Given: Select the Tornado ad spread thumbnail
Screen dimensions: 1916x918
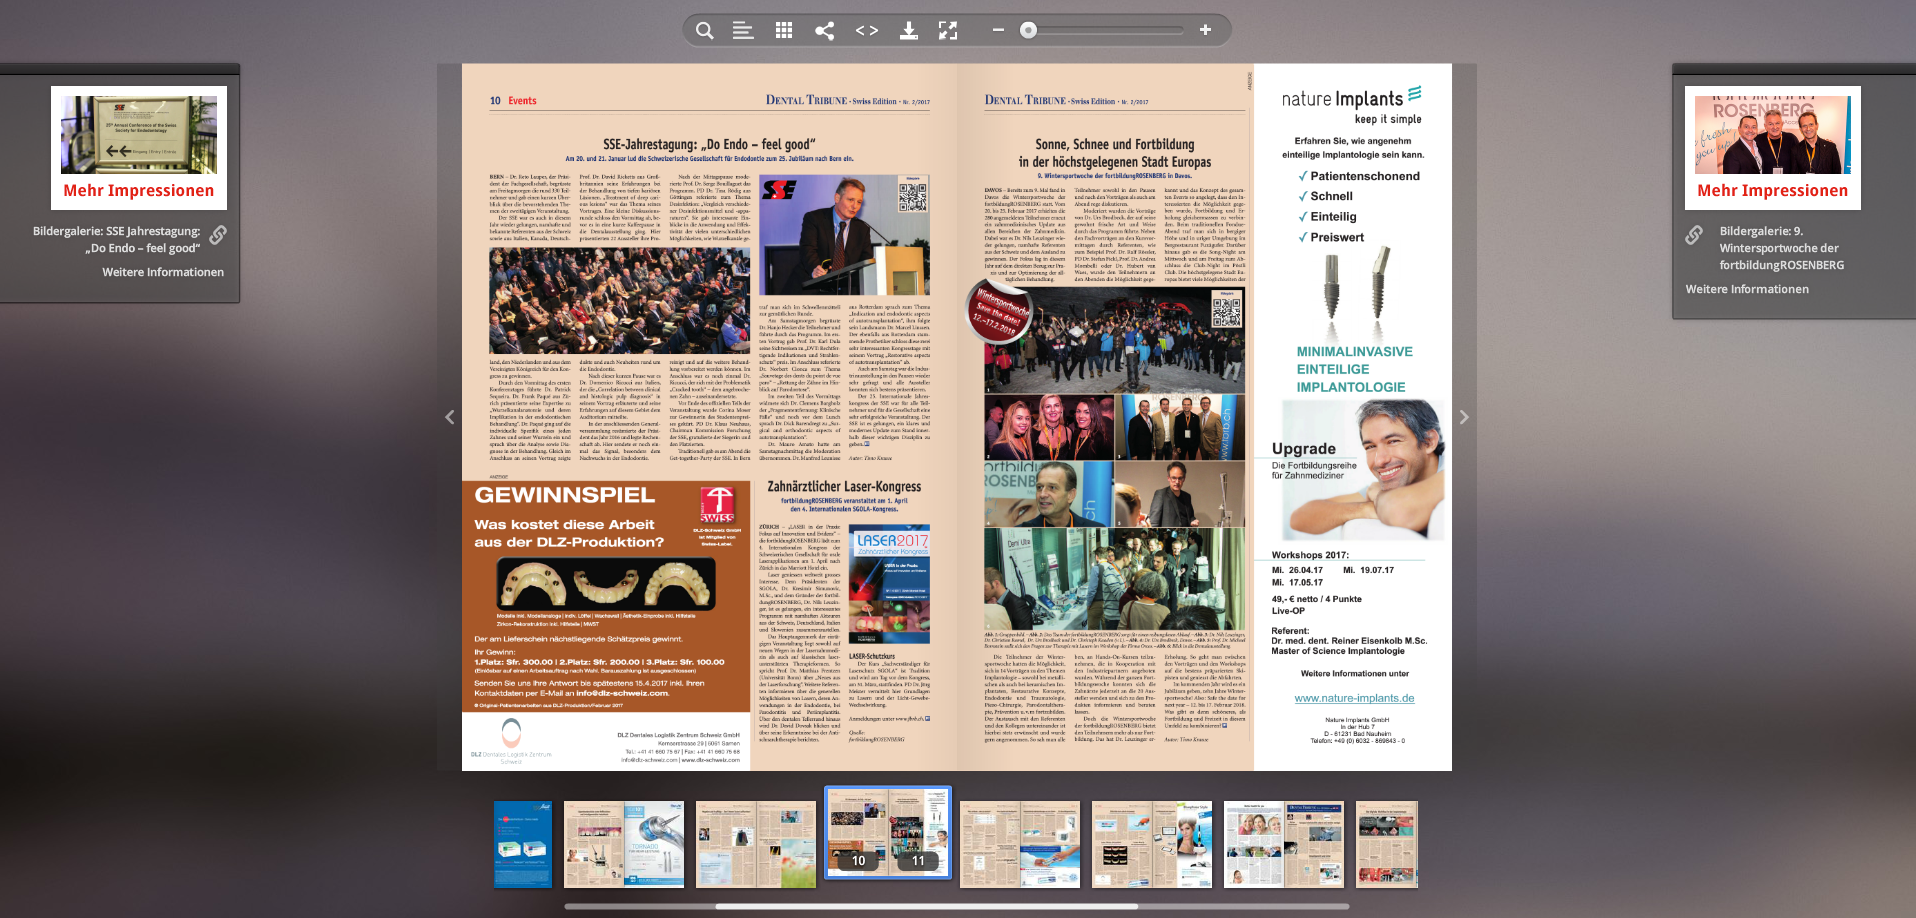Looking at the screenshot, I should coord(624,844).
